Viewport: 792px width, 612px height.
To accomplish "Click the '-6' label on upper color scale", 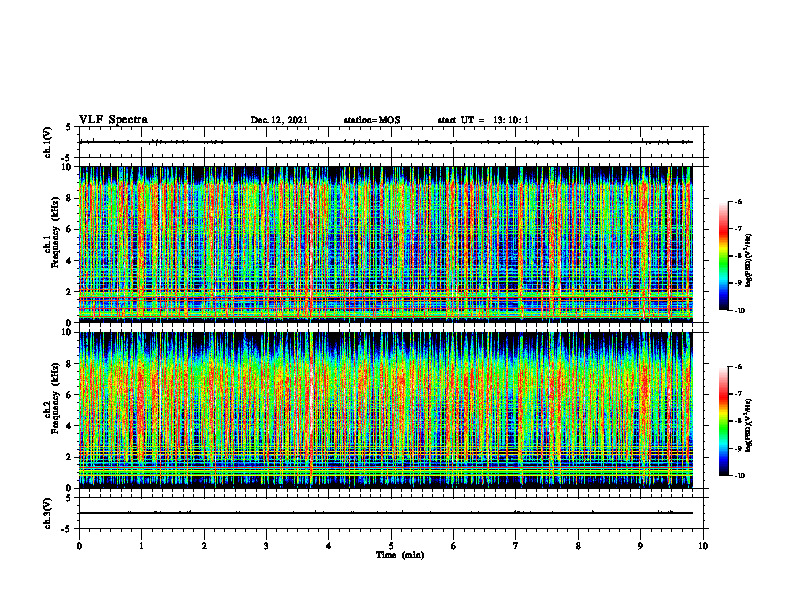I will coord(738,202).
